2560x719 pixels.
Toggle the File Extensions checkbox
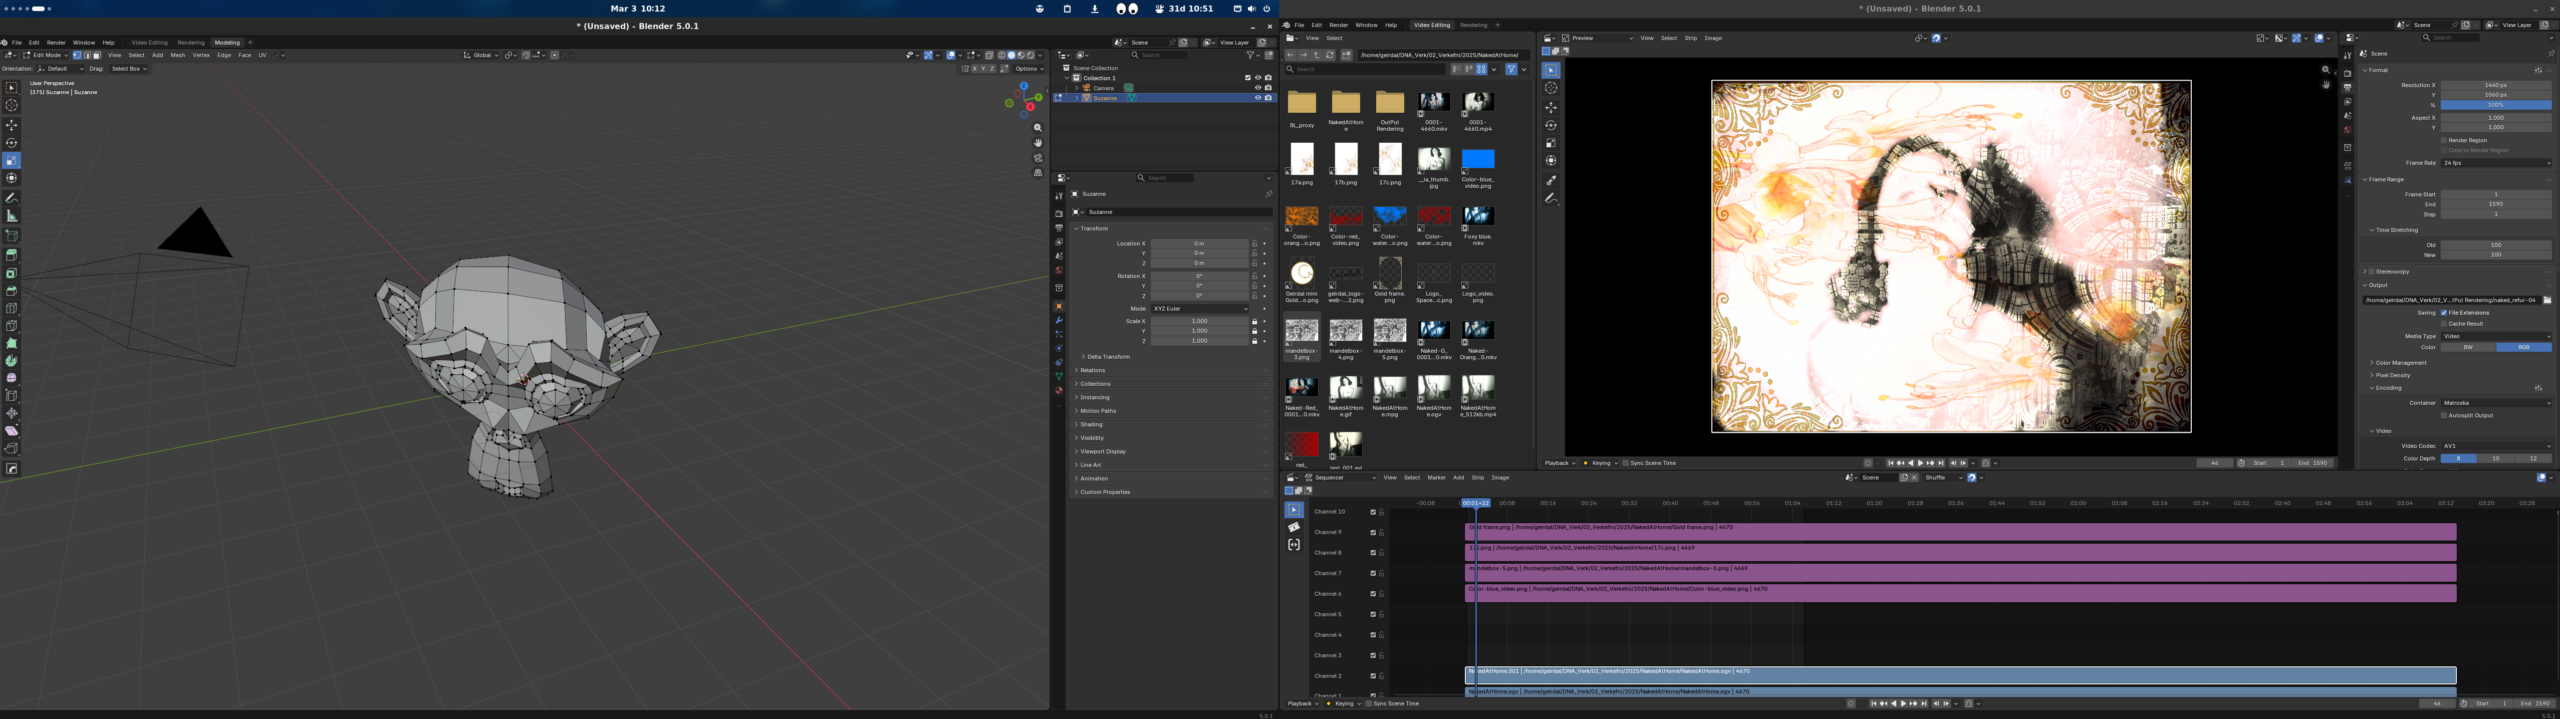(x=2444, y=313)
